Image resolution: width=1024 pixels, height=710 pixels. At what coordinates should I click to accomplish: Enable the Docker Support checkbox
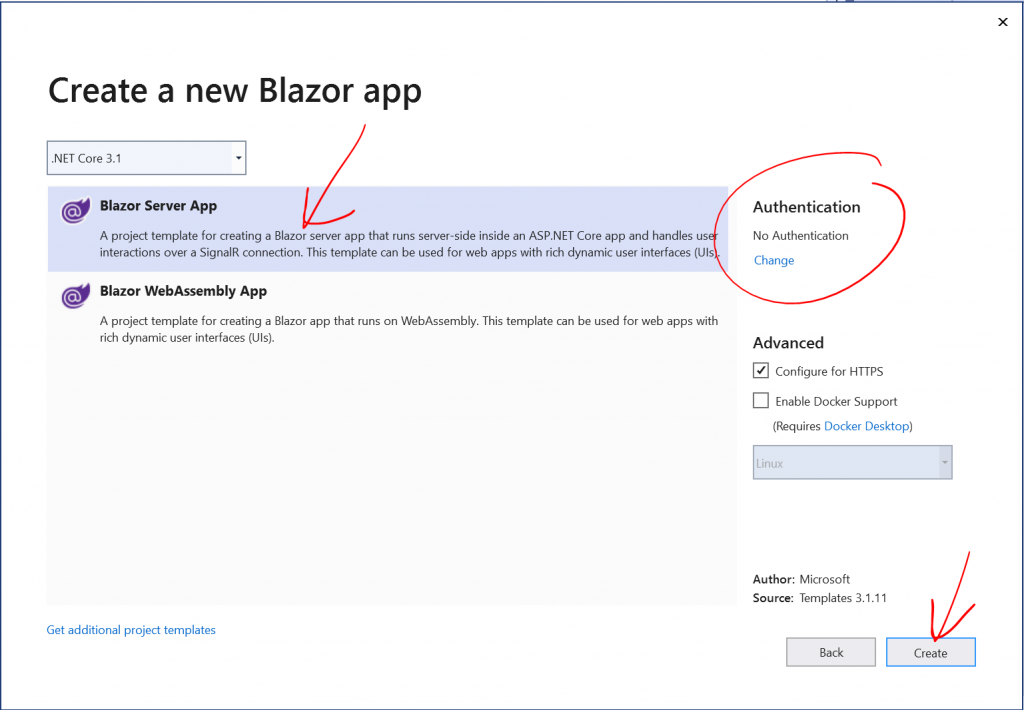[x=760, y=400]
